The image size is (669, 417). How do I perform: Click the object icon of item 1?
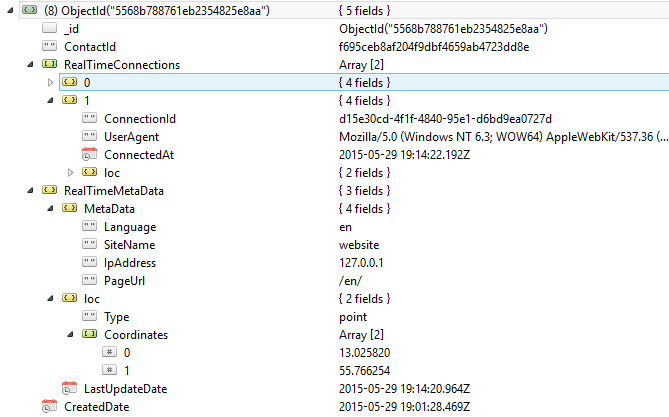[70, 100]
